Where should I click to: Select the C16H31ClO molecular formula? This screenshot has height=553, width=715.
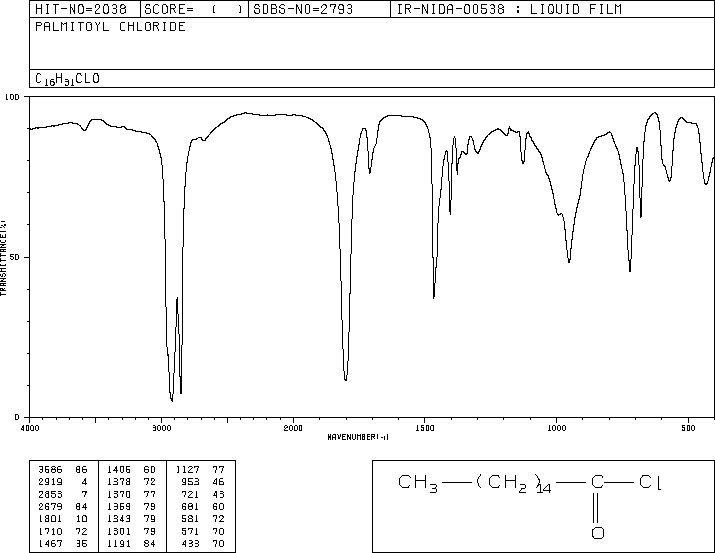[67, 79]
